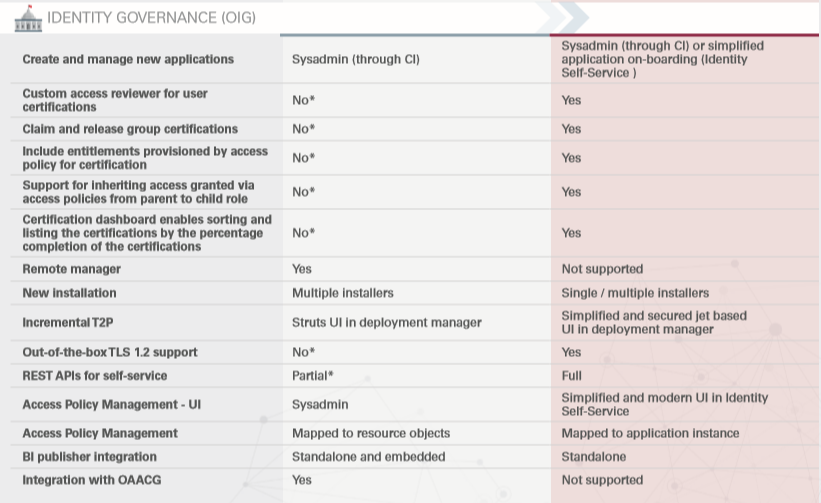Click the government building icon in header
This screenshot has height=503, width=821.
(x=27, y=17)
